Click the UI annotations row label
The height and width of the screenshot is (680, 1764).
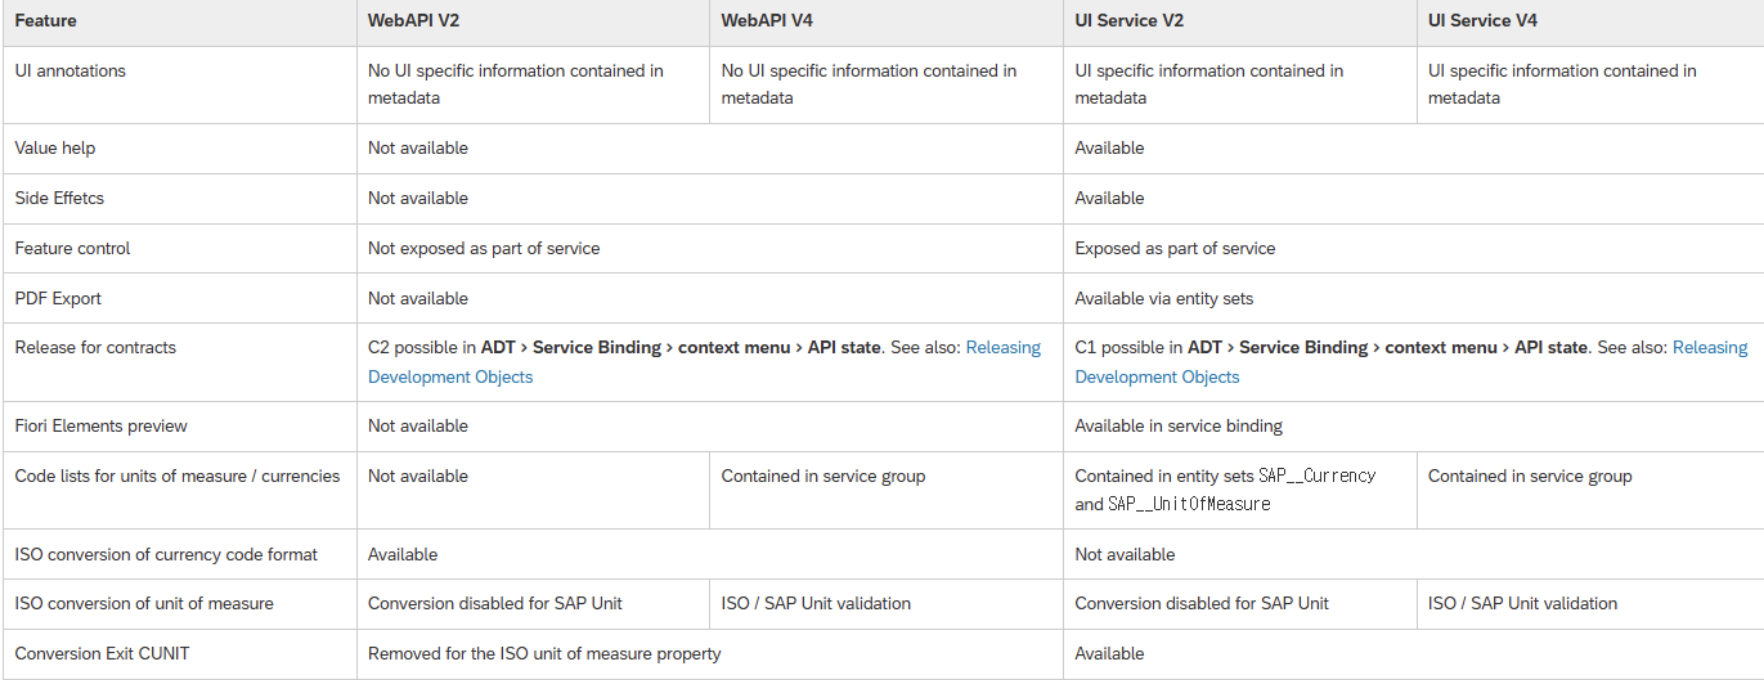pos(70,71)
